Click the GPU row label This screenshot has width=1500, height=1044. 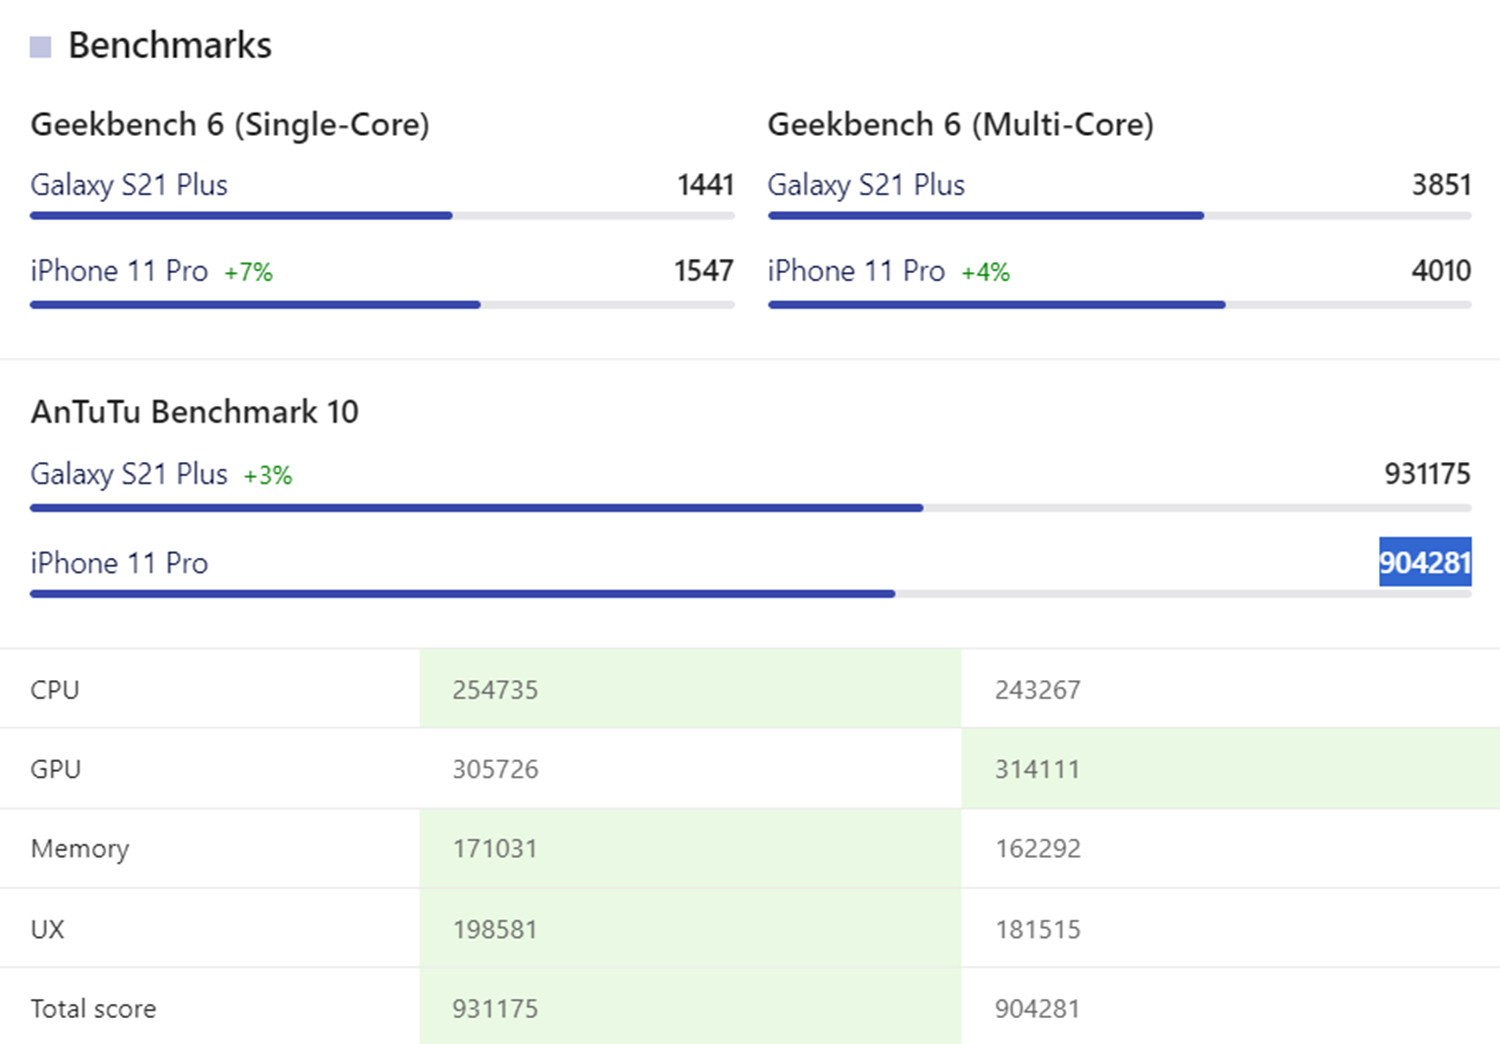pyautogui.click(x=56, y=769)
